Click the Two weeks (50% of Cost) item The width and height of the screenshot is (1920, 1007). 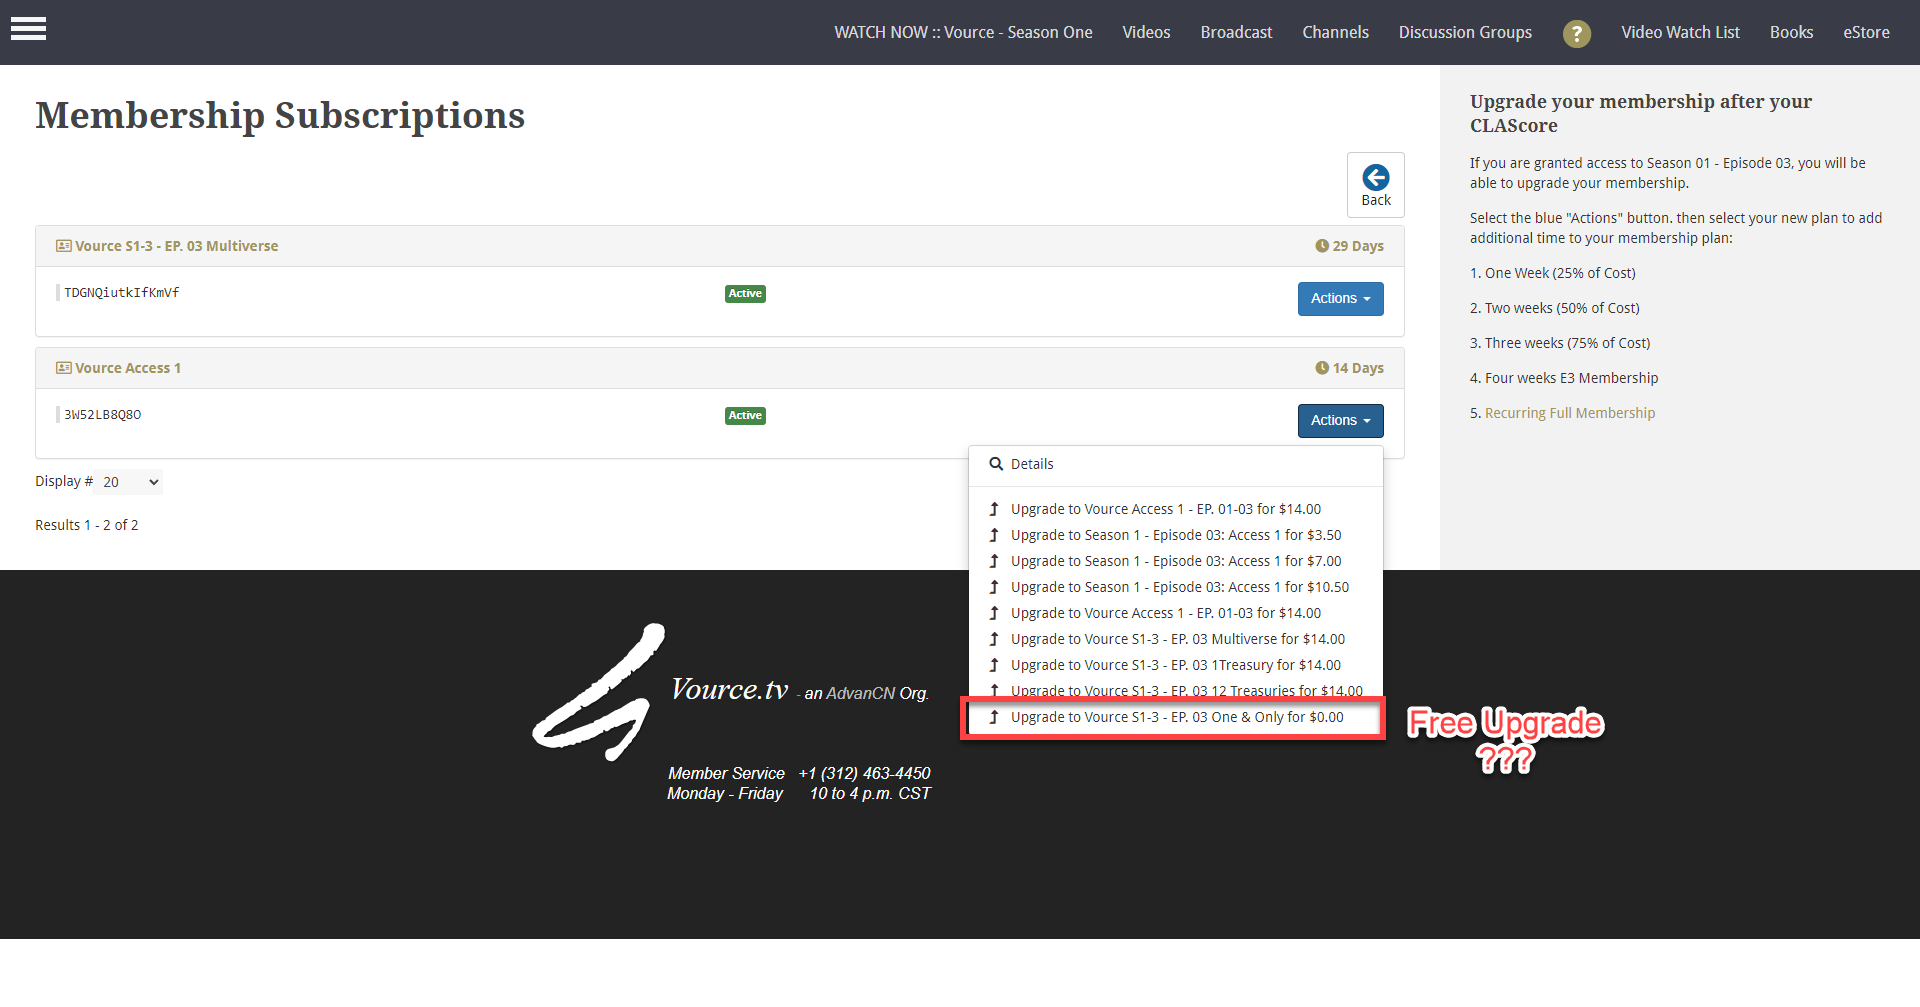point(1562,308)
